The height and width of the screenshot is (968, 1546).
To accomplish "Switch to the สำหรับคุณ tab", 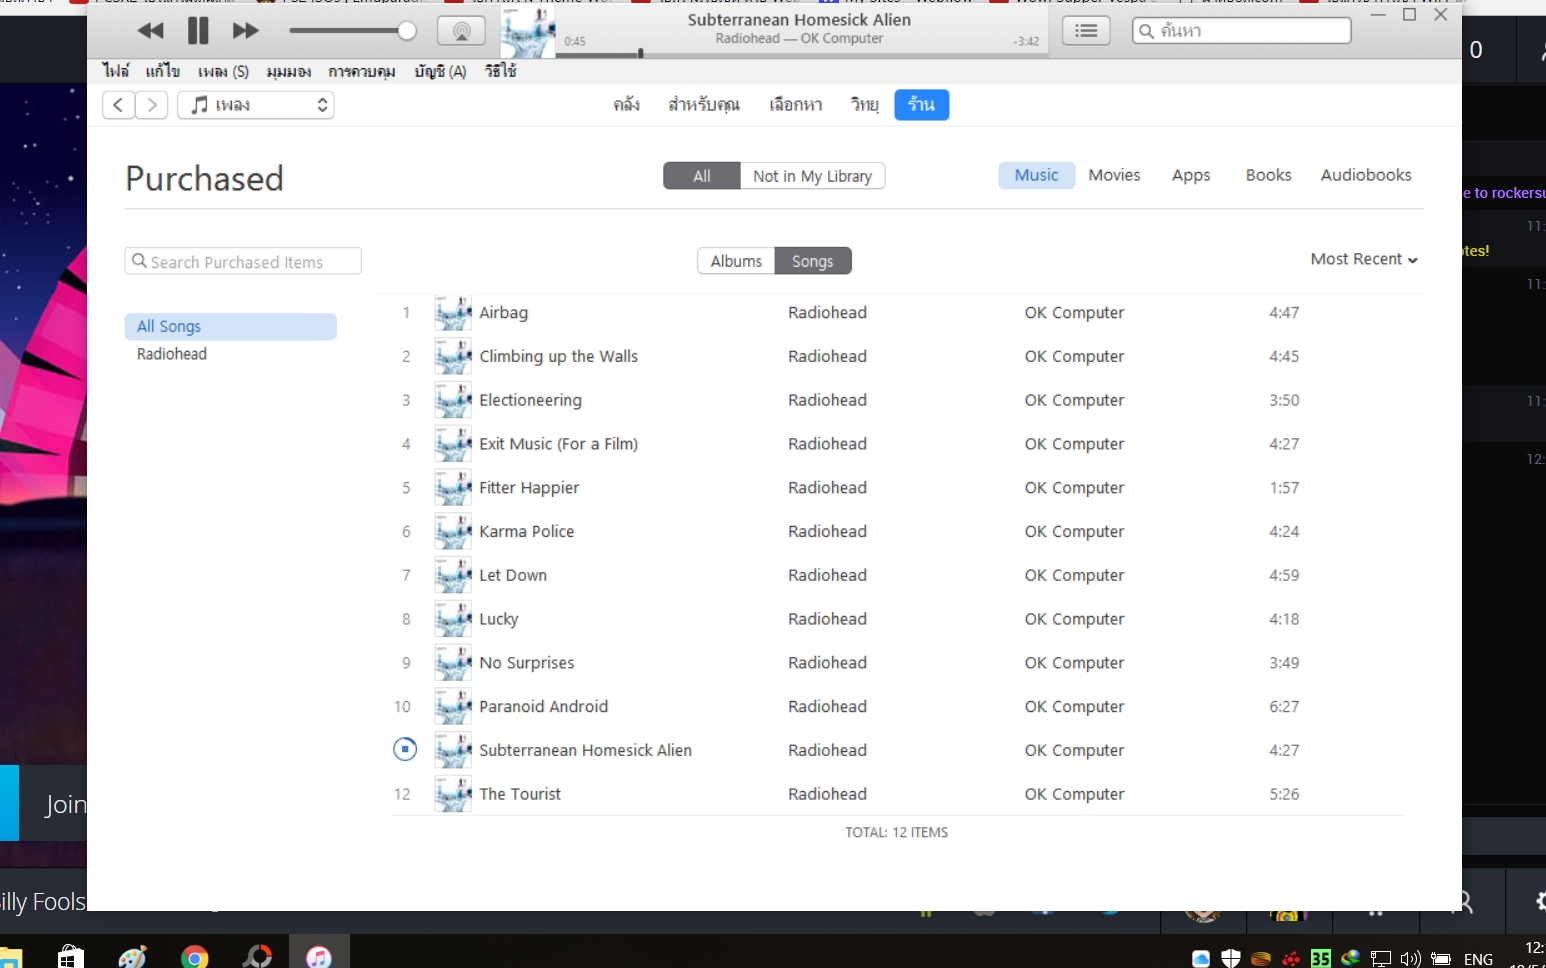I will 704,105.
